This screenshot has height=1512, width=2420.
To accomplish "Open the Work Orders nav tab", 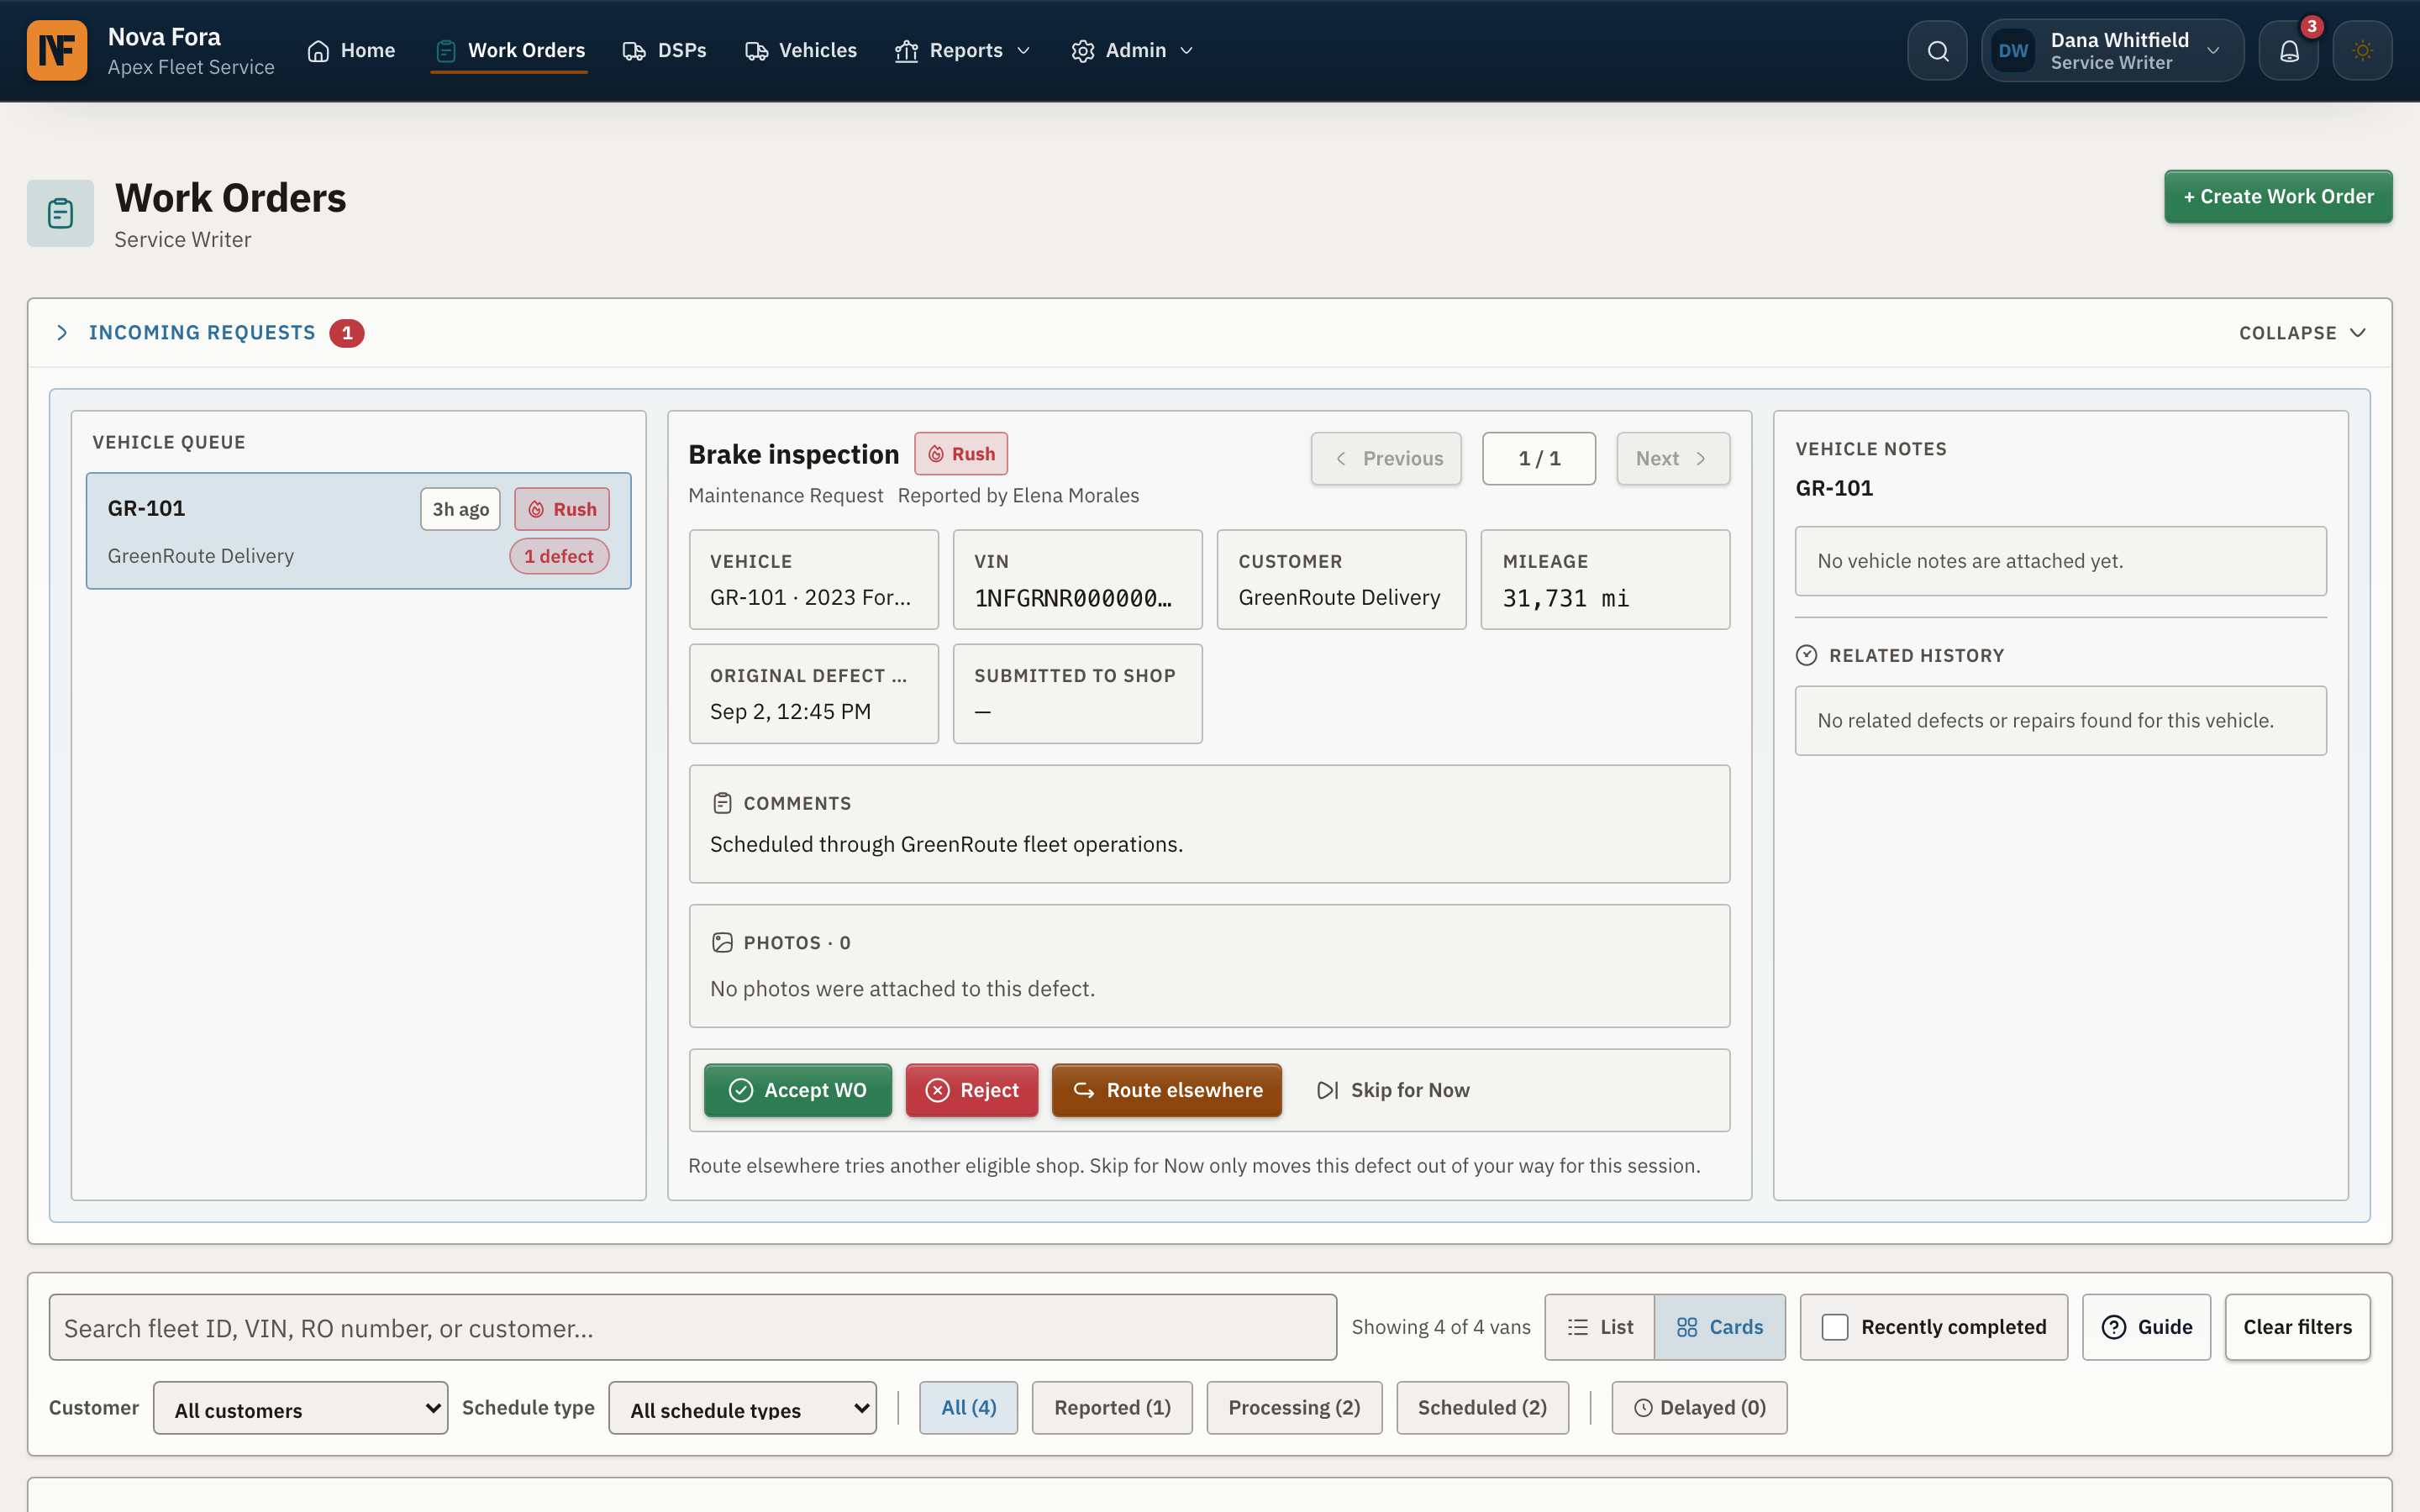I will (510, 50).
